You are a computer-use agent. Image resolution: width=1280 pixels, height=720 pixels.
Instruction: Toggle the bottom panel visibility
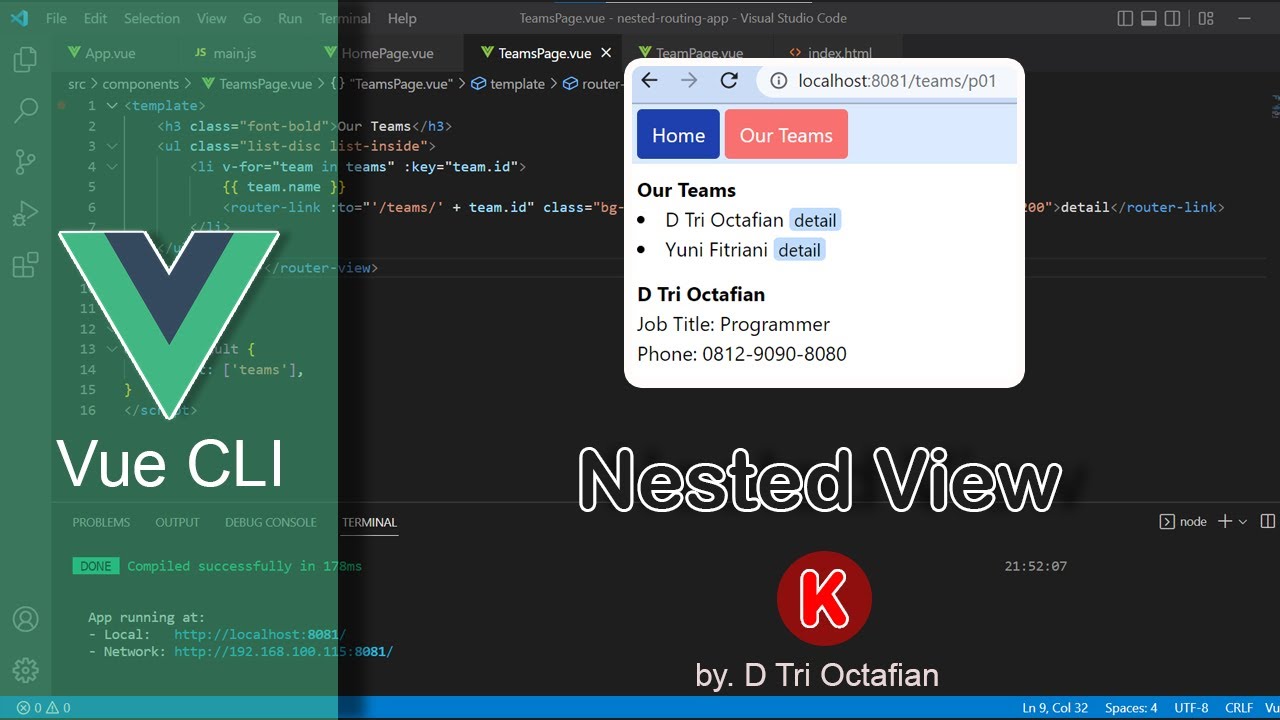tap(1149, 18)
